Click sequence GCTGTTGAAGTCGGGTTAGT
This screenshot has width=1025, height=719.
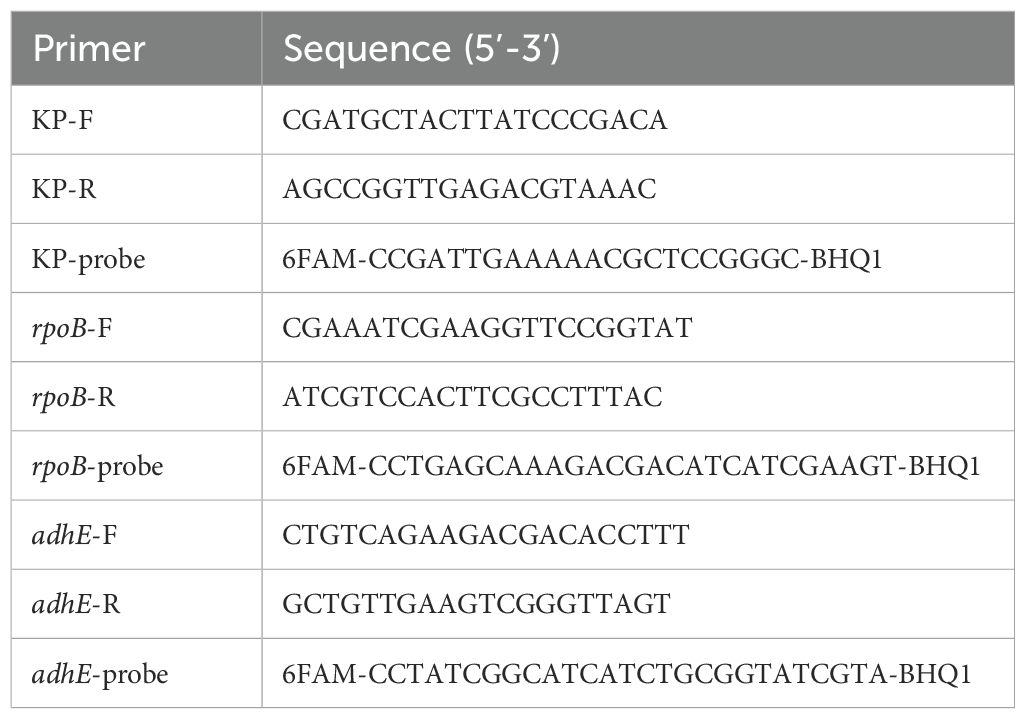coord(476,604)
